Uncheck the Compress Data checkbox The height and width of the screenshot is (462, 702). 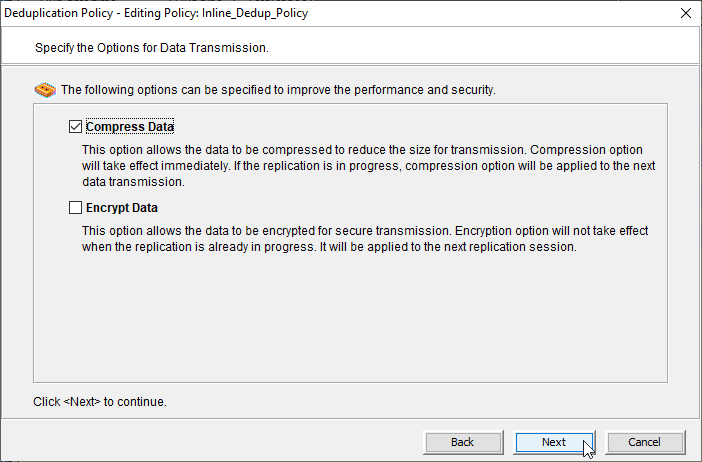pos(76,127)
